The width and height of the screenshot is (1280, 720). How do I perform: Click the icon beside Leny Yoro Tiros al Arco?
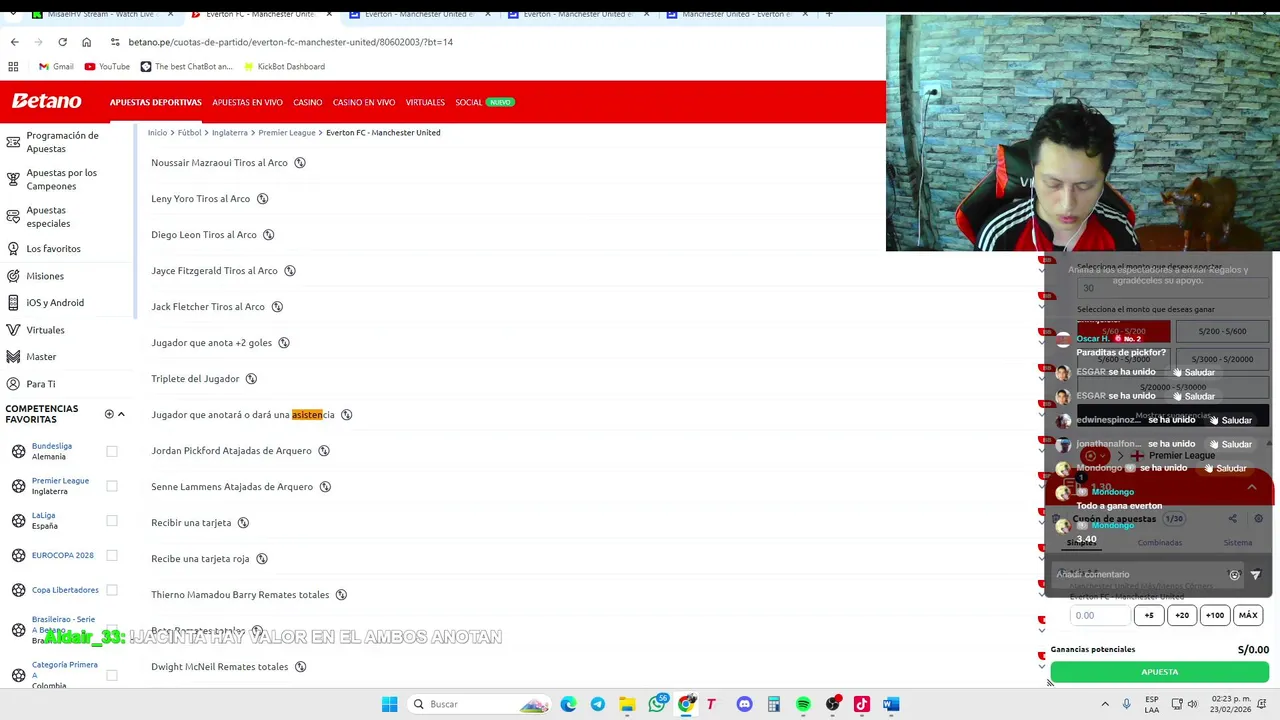(263, 198)
